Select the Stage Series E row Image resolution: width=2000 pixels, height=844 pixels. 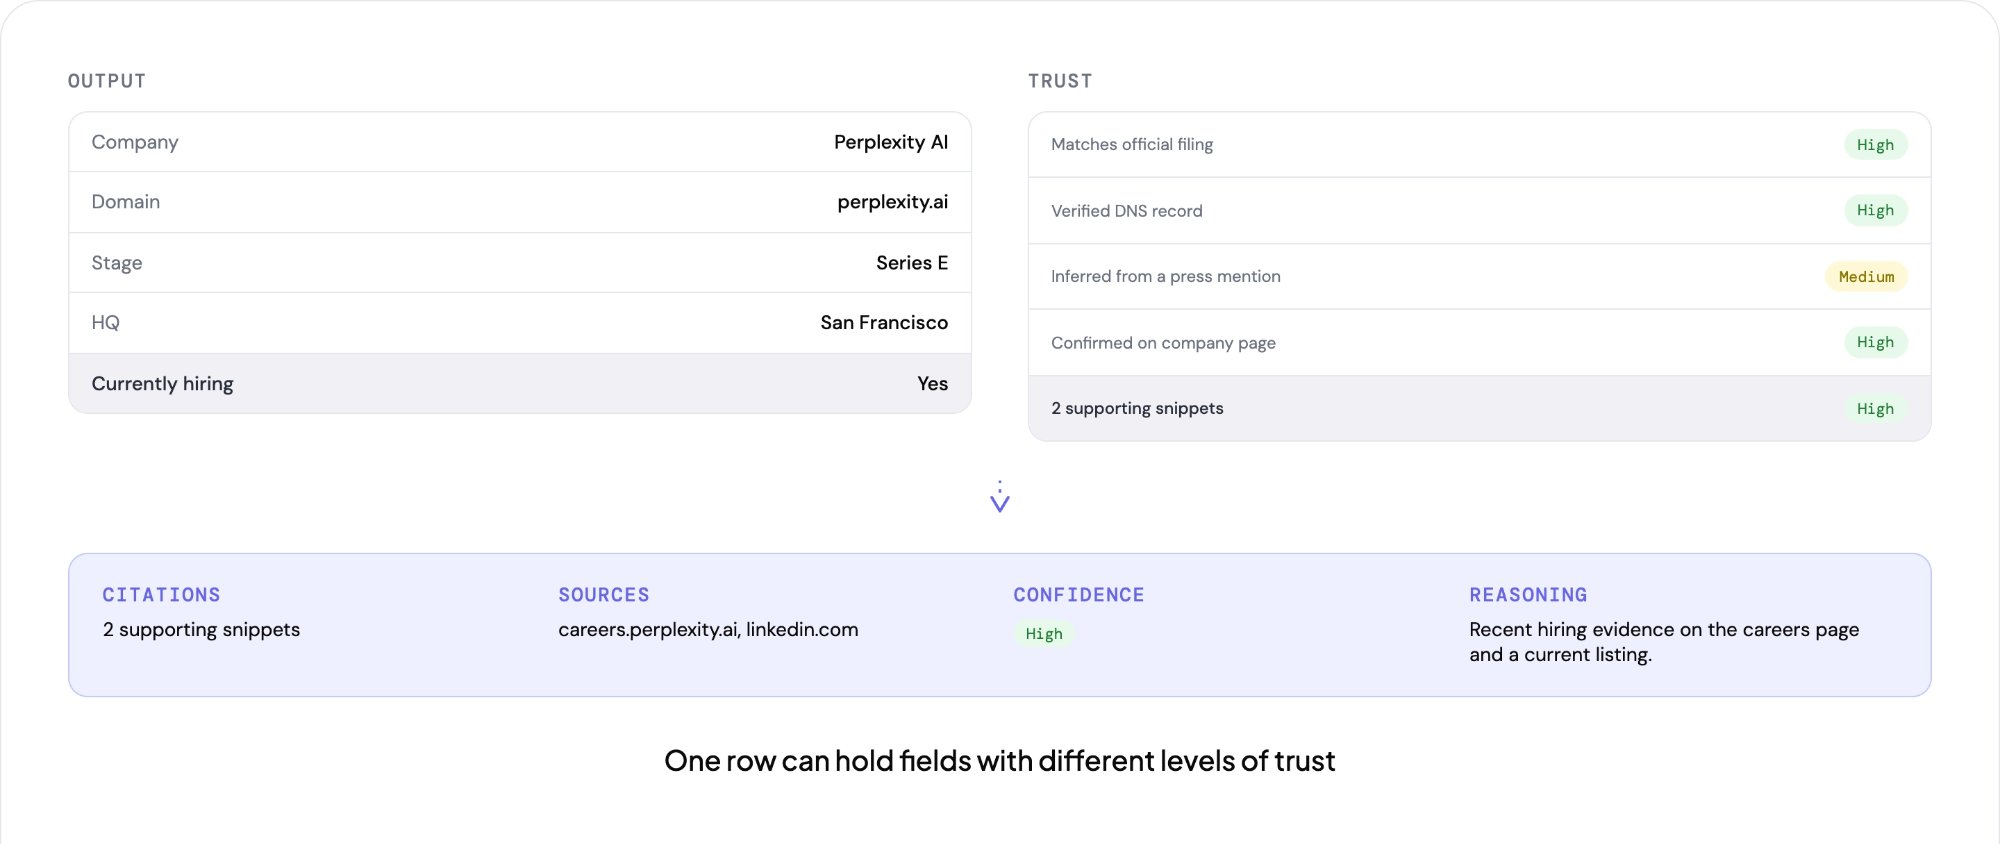[520, 263]
